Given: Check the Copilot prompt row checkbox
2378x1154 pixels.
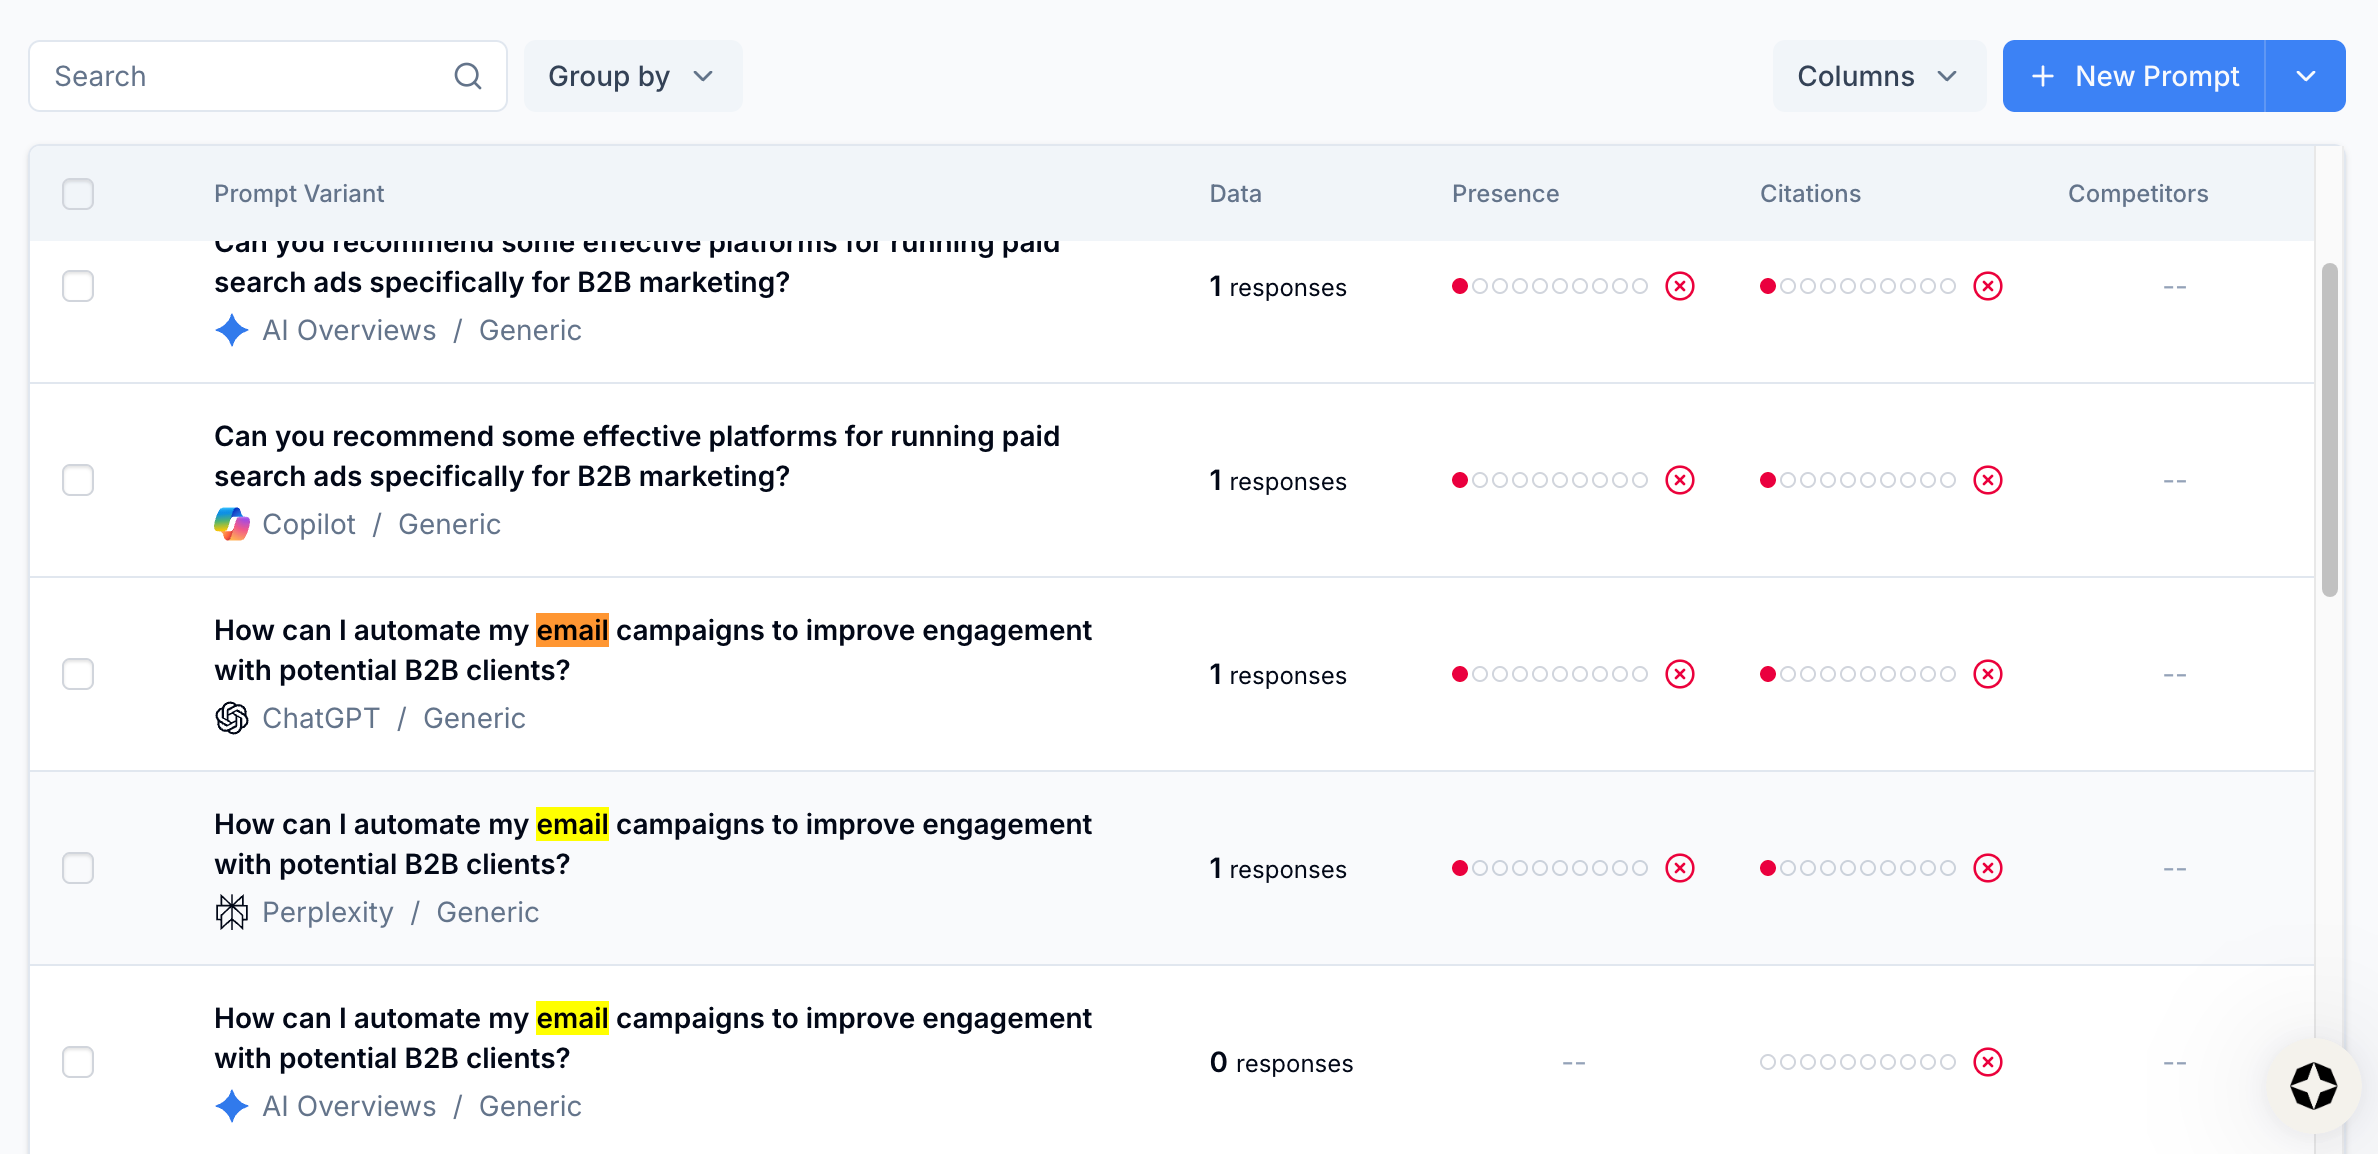Looking at the screenshot, I should click(x=78, y=480).
